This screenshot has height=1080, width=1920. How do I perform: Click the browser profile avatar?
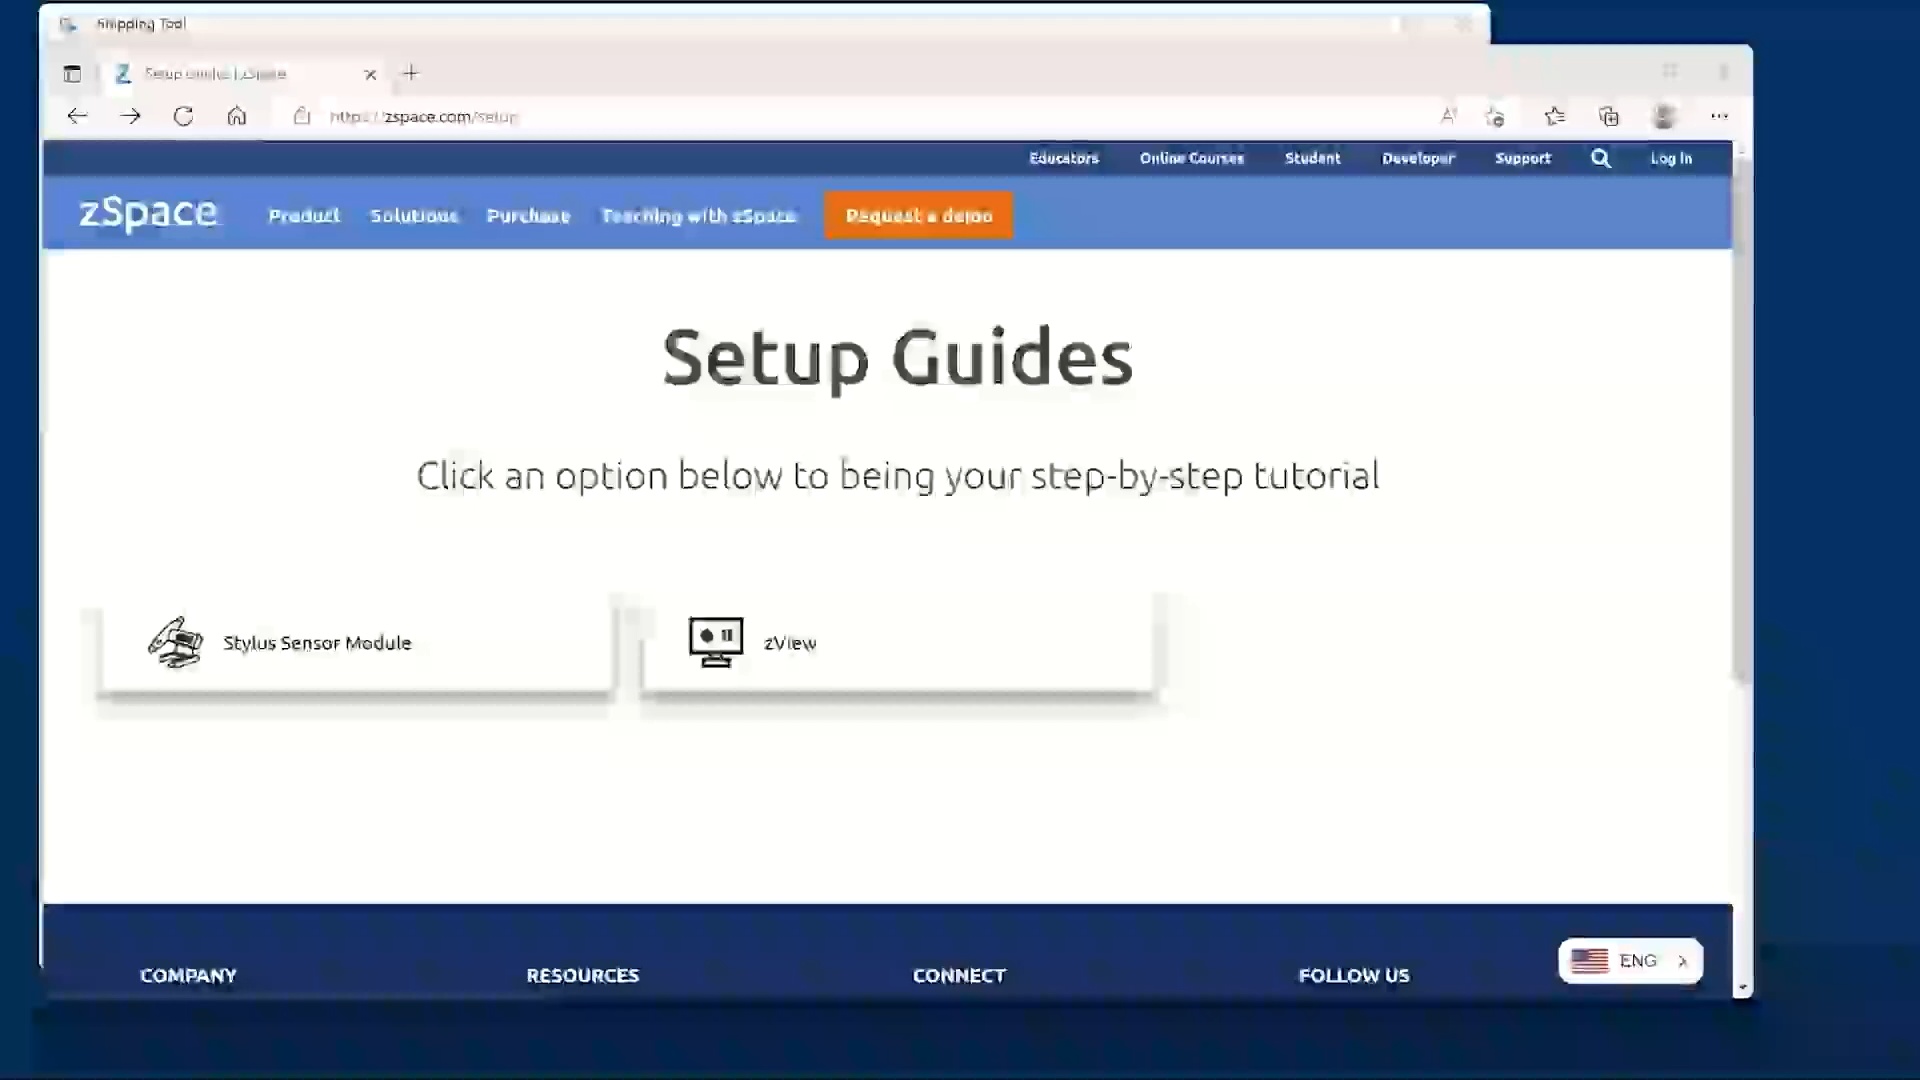1664,116
